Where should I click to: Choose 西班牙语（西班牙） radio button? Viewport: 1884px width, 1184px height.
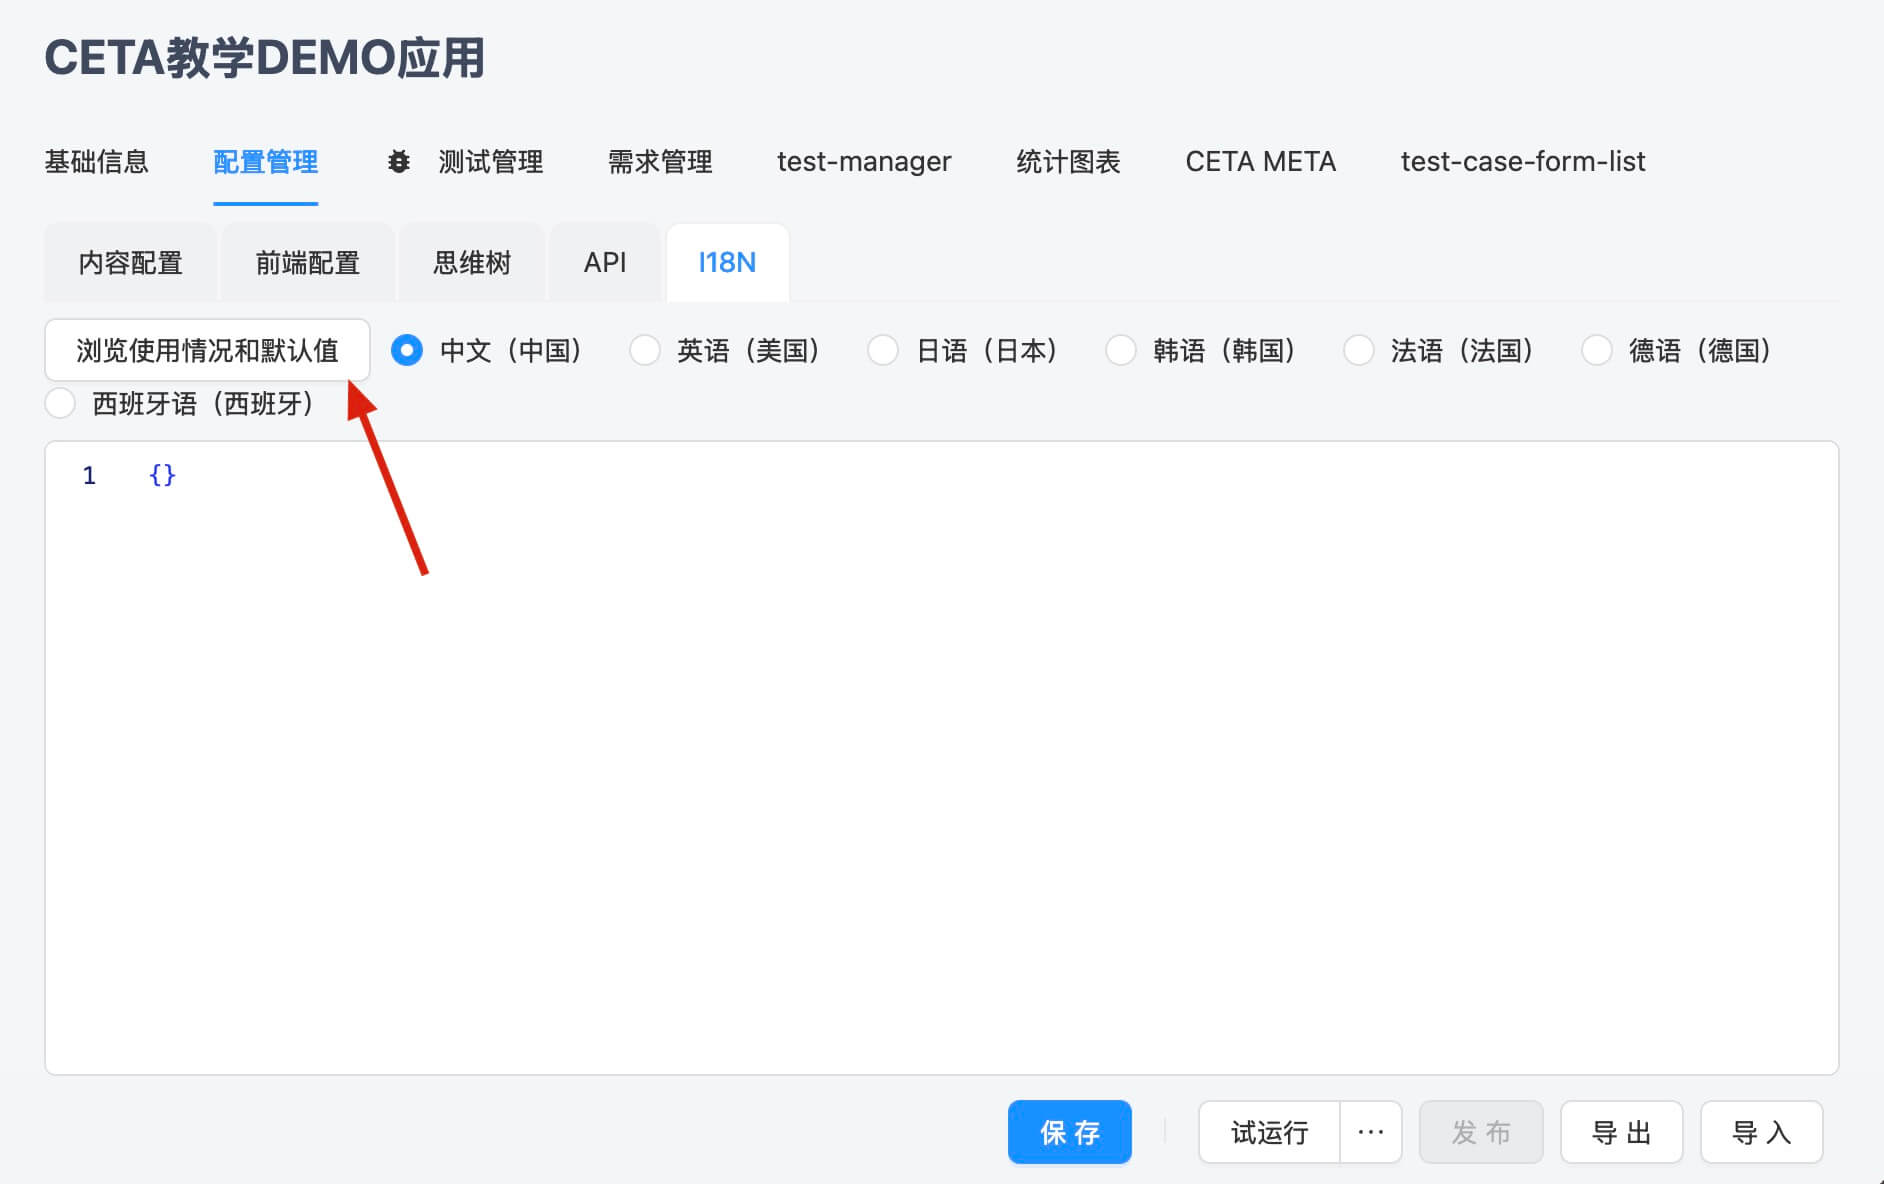tap(61, 403)
